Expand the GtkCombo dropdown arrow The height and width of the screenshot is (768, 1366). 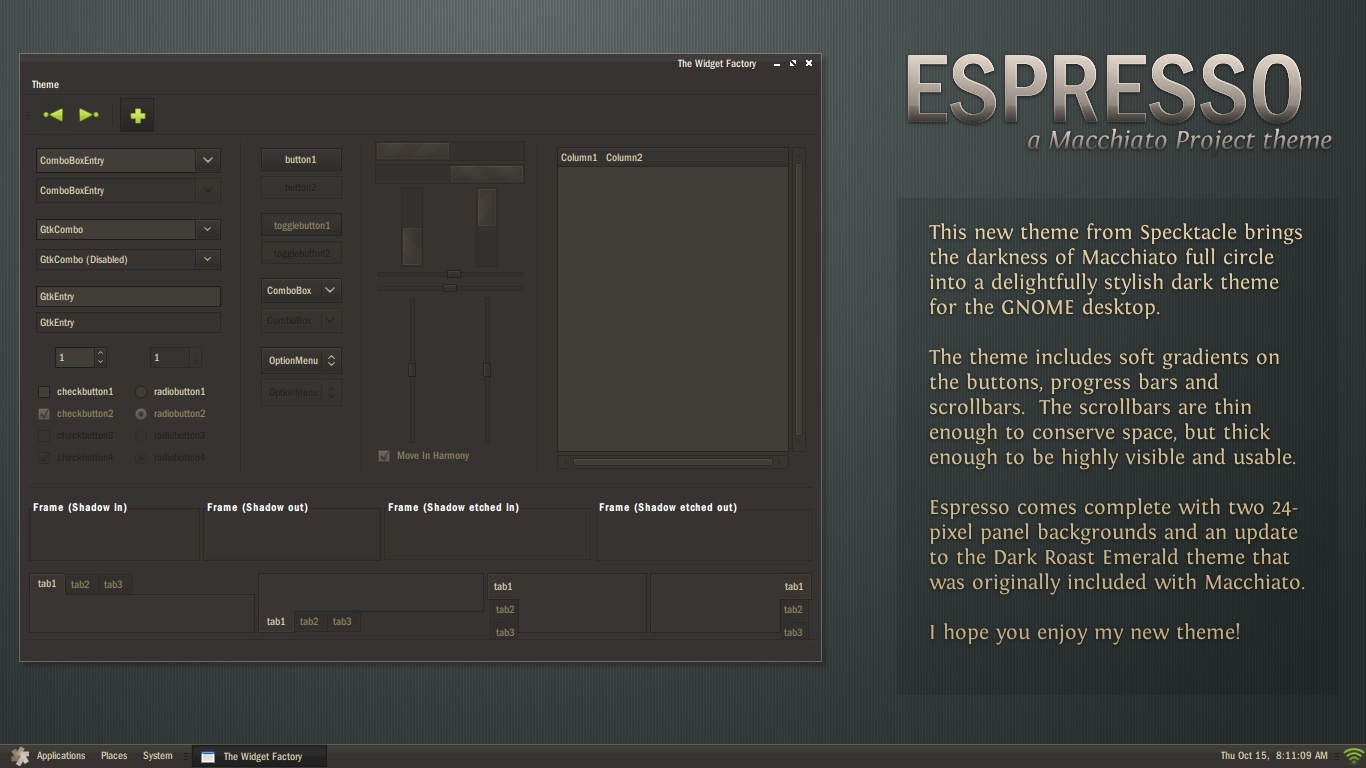point(208,229)
